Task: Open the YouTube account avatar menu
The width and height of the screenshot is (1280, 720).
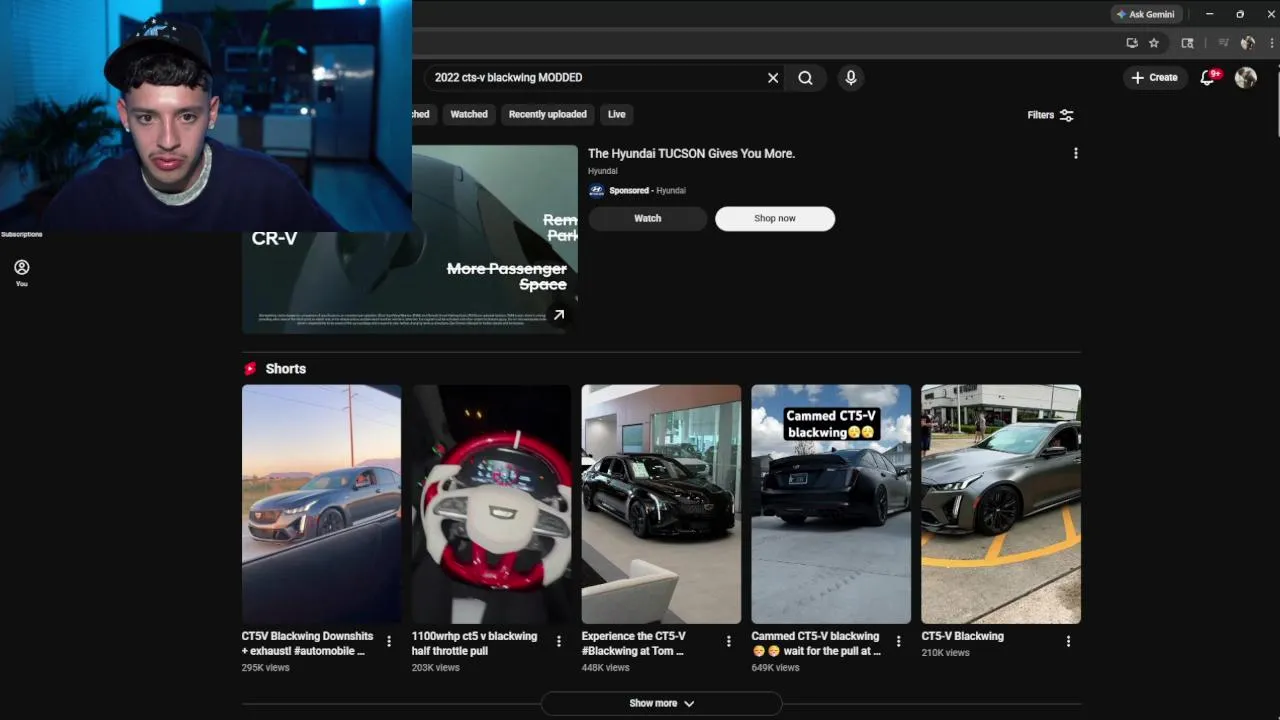Action: pos(1246,78)
